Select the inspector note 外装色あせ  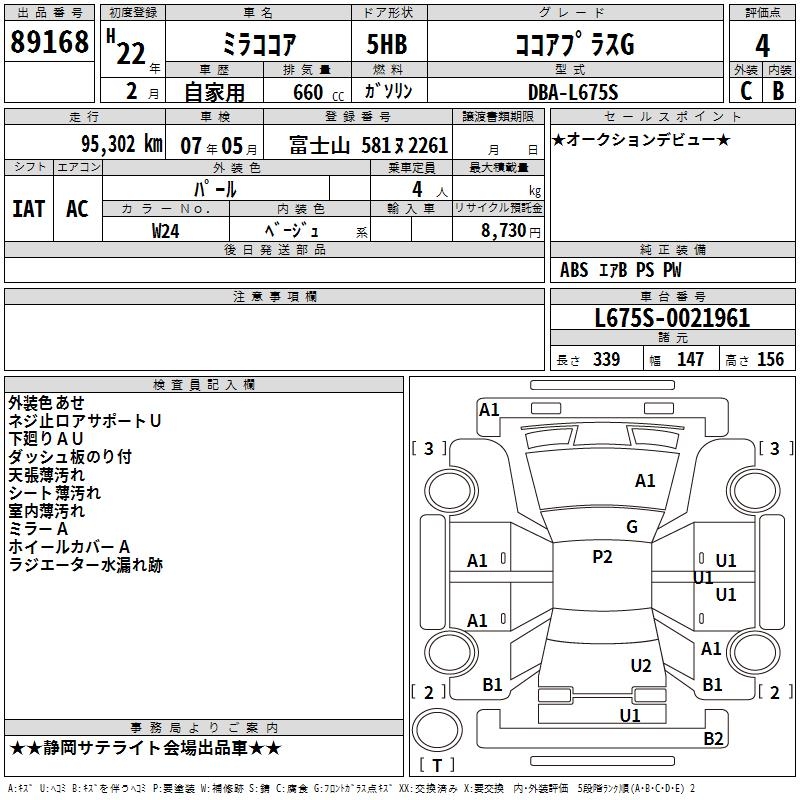click(x=46, y=403)
